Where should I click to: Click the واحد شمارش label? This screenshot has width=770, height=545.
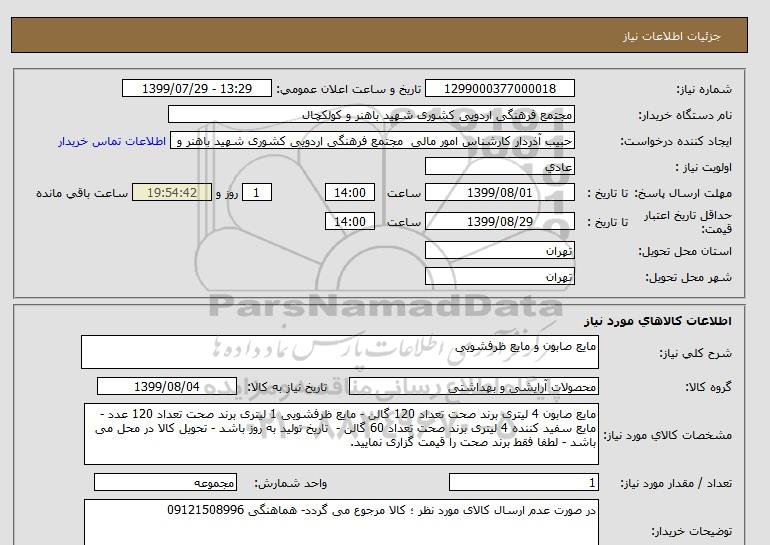(290, 484)
